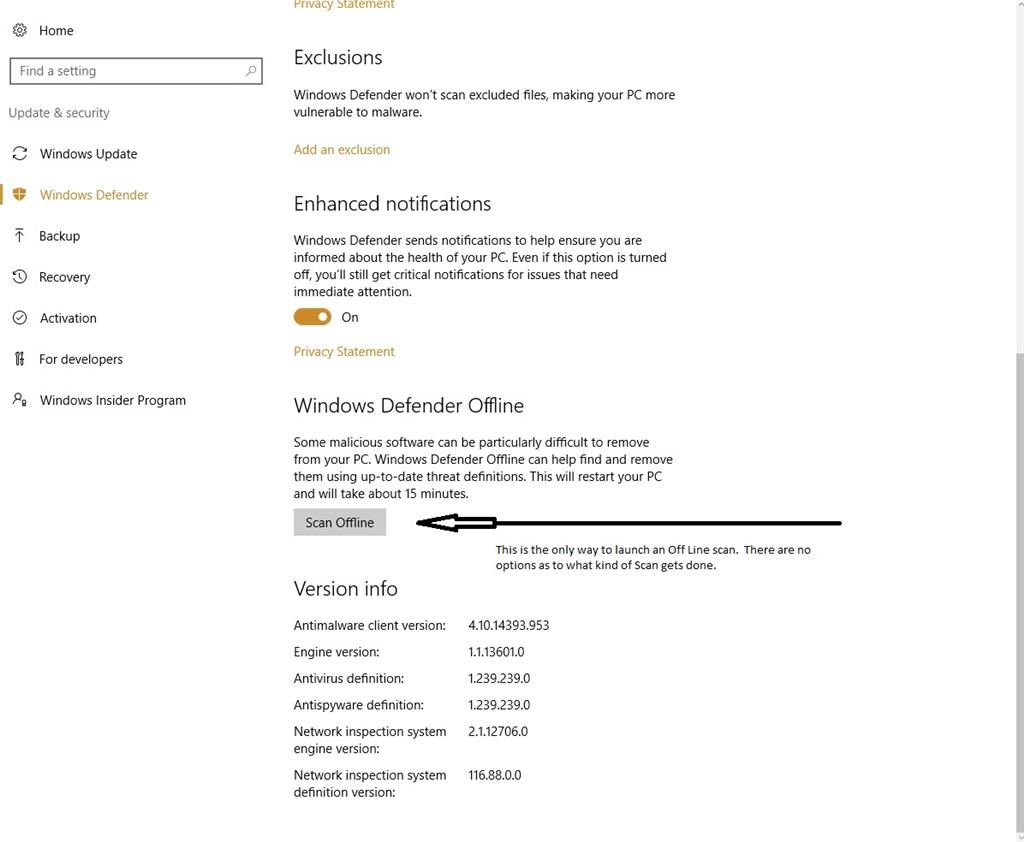Select Engine version value 1.1.13601.0
Screen dimensions: 1024x842
tap(496, 652)
